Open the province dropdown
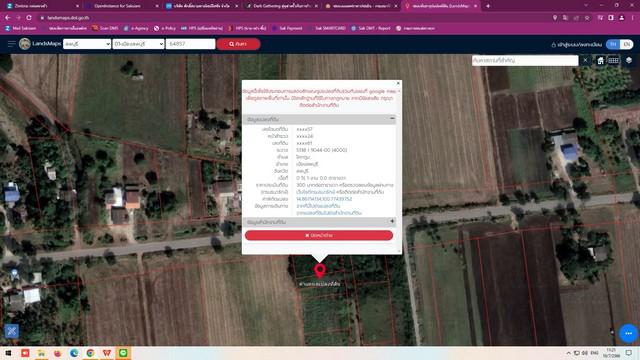Viewport: 640px width, 360px height. tap(87, 44)
